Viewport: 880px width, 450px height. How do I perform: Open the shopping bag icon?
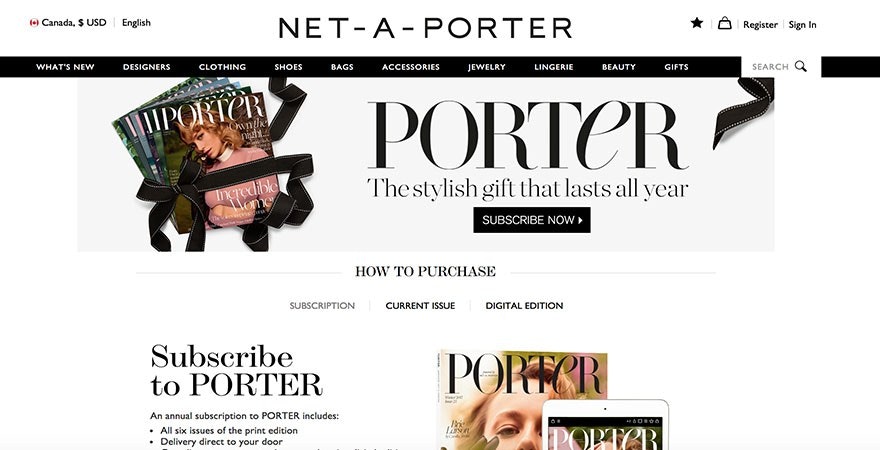[725, 23]
